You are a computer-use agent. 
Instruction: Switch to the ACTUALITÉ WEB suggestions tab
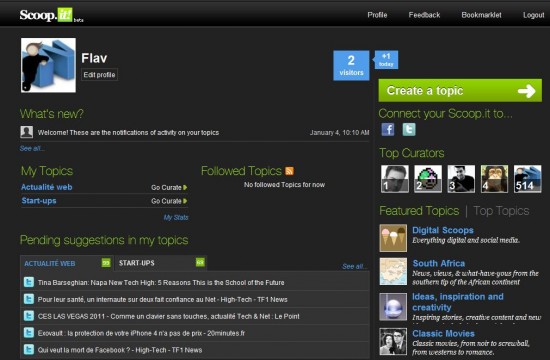tap(67, 263)
